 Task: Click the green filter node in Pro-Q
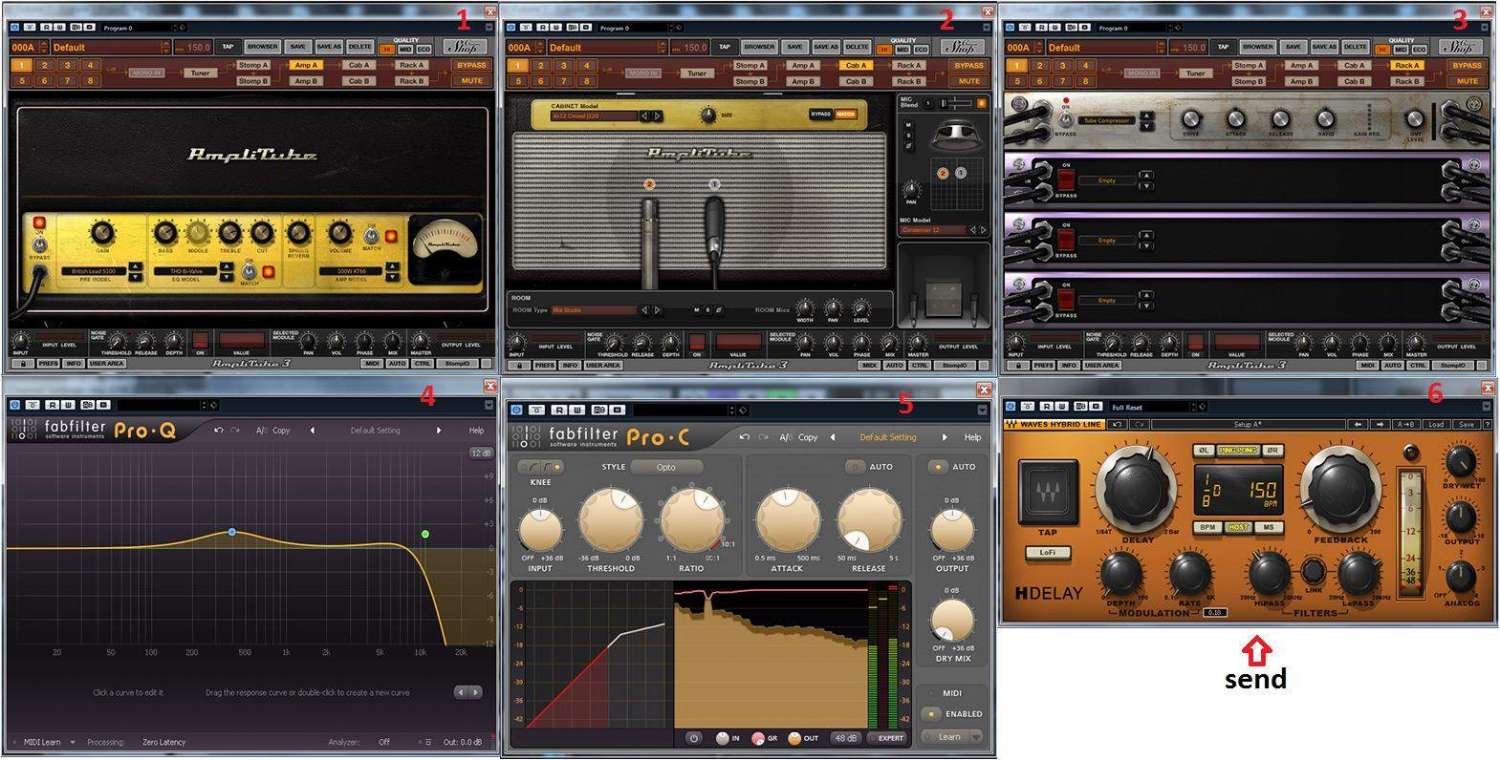tap(425, 534)
